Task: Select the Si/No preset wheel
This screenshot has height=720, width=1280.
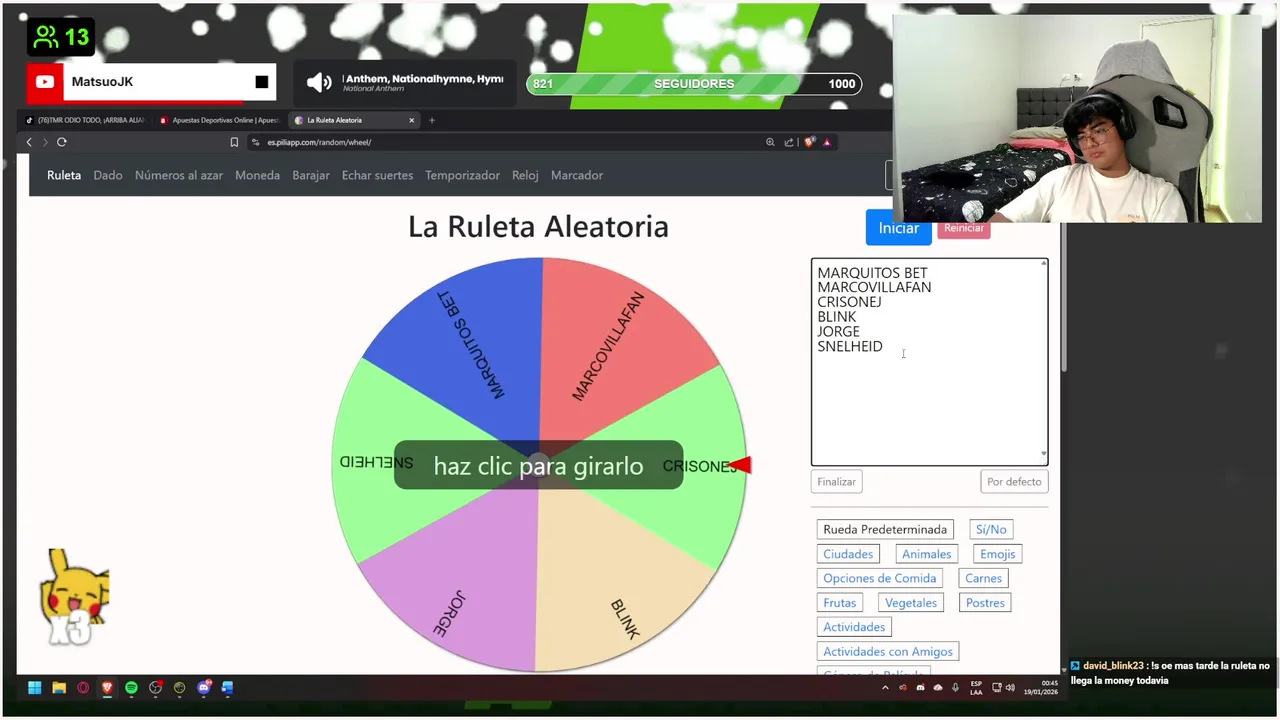Action: click(x=991, y=529)
